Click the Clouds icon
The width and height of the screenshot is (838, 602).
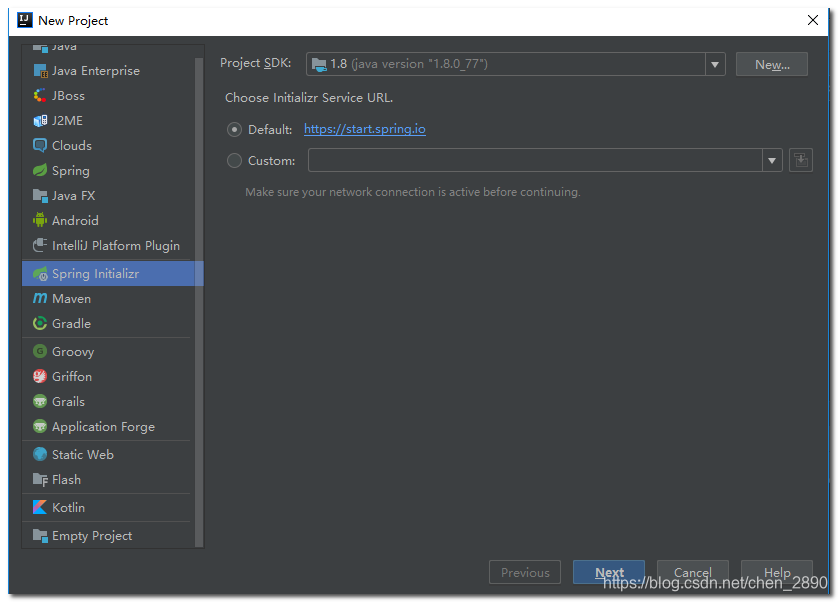(x=40, y=145)
